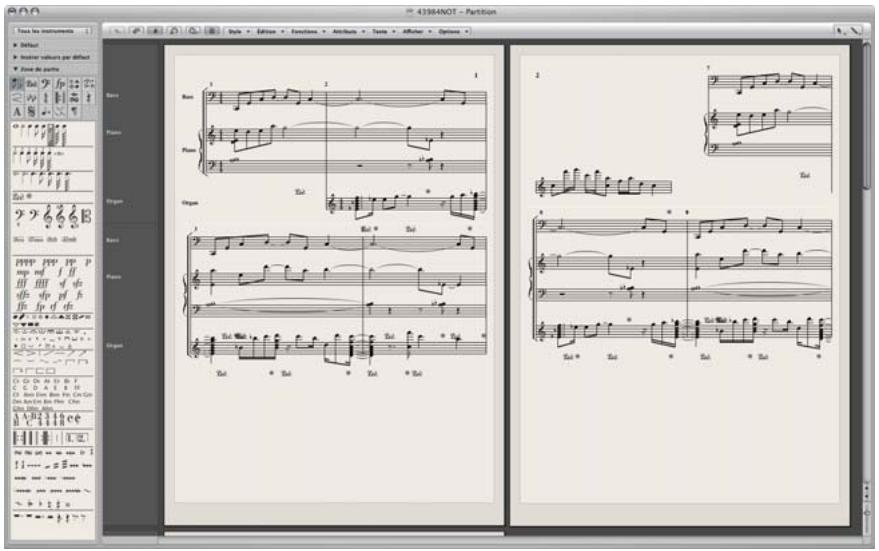
Task: Open the Afficher menu
Action: 417,31
